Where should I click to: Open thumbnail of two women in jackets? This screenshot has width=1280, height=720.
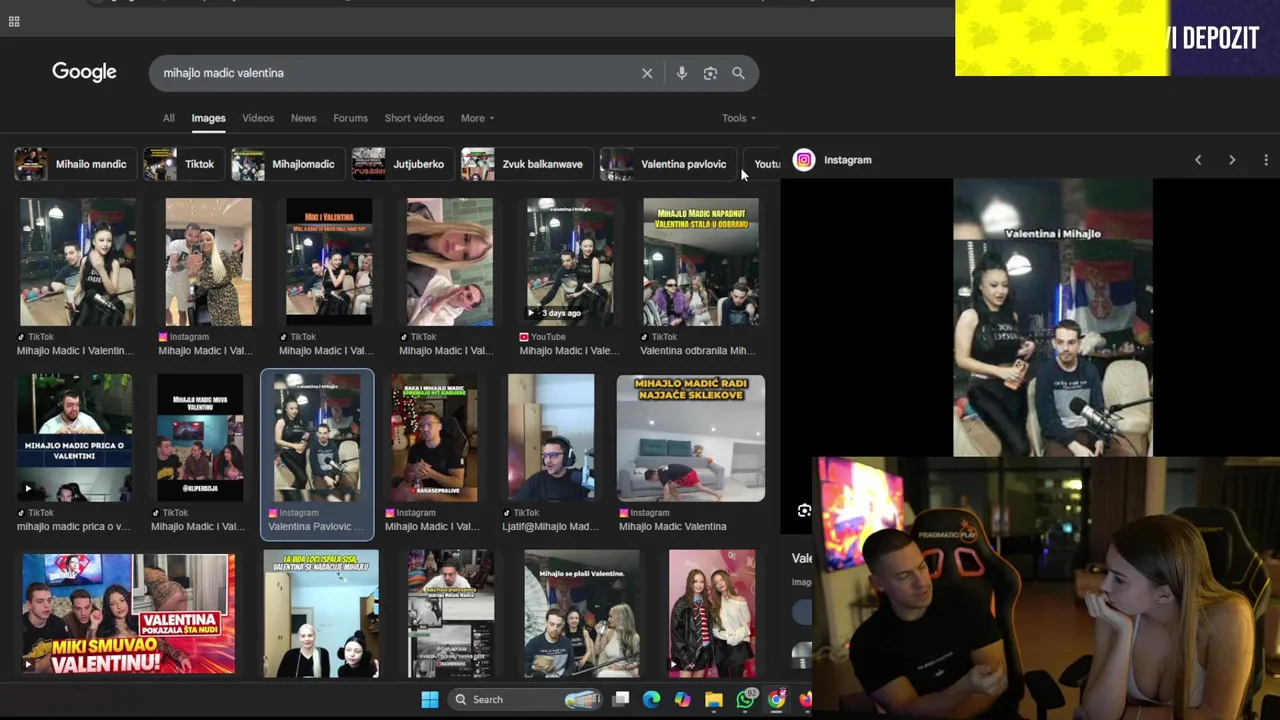point(712,614)
